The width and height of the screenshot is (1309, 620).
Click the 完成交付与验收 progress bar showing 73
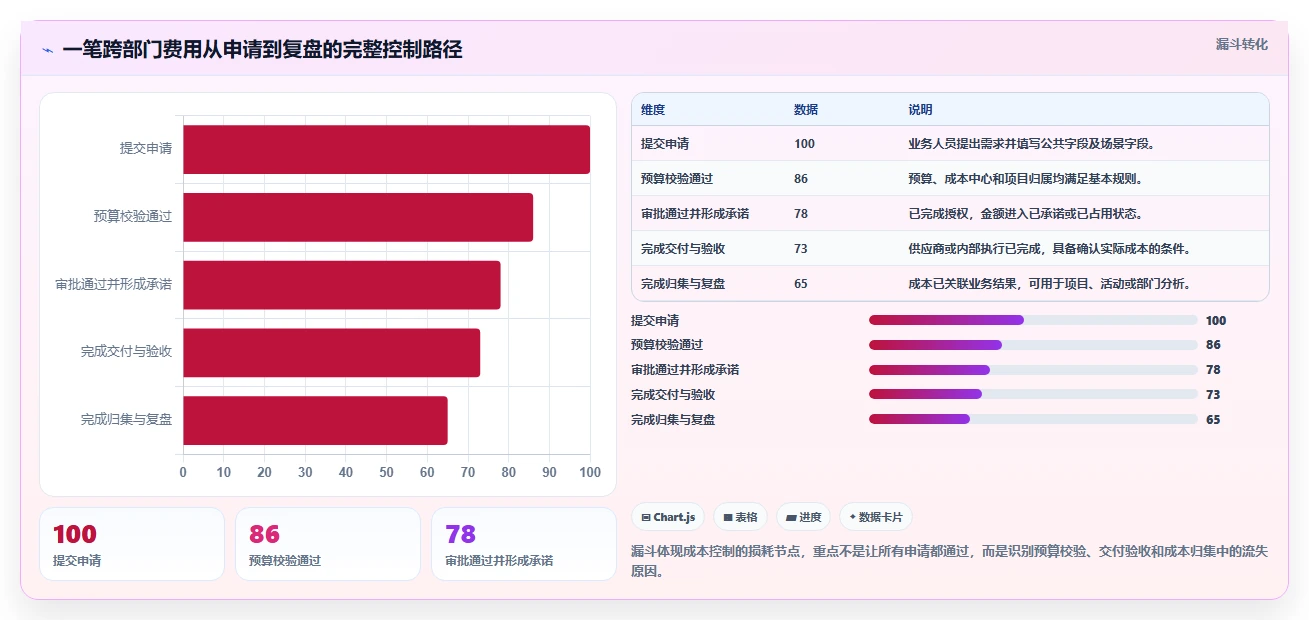tap(1033, 394)
